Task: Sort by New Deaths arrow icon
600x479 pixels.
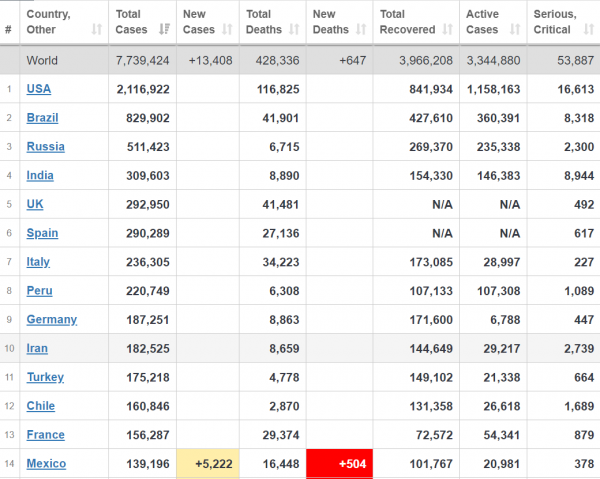Action: [x=361, y=29]
